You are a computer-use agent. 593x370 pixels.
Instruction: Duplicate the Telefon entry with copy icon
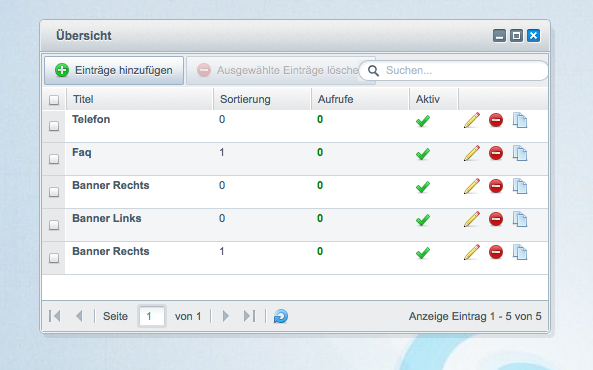click(520, 120)
